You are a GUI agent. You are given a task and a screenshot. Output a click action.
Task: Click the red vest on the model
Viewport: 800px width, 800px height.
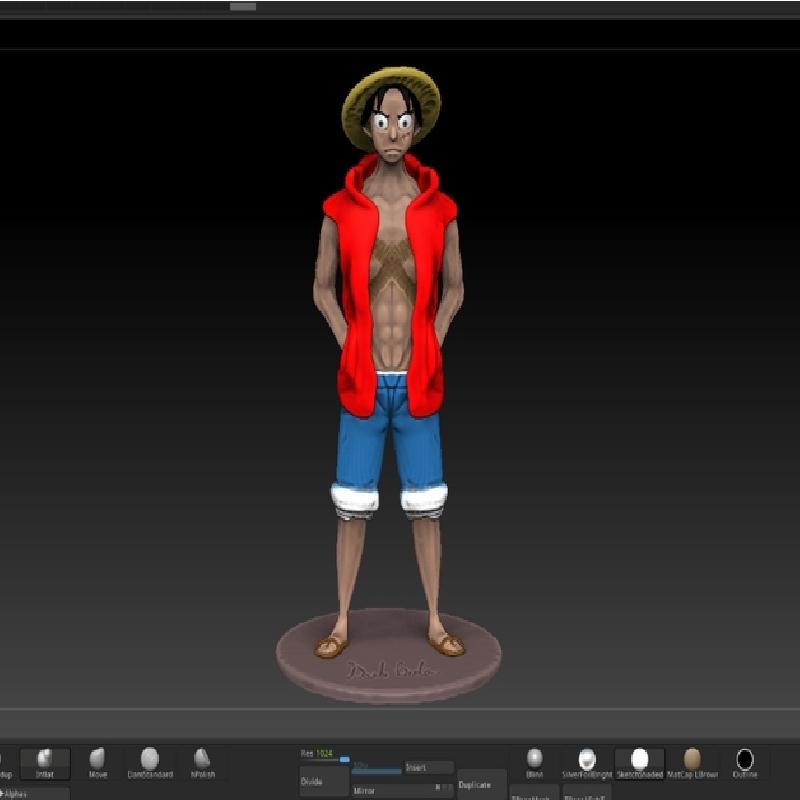tap(350, 300)
